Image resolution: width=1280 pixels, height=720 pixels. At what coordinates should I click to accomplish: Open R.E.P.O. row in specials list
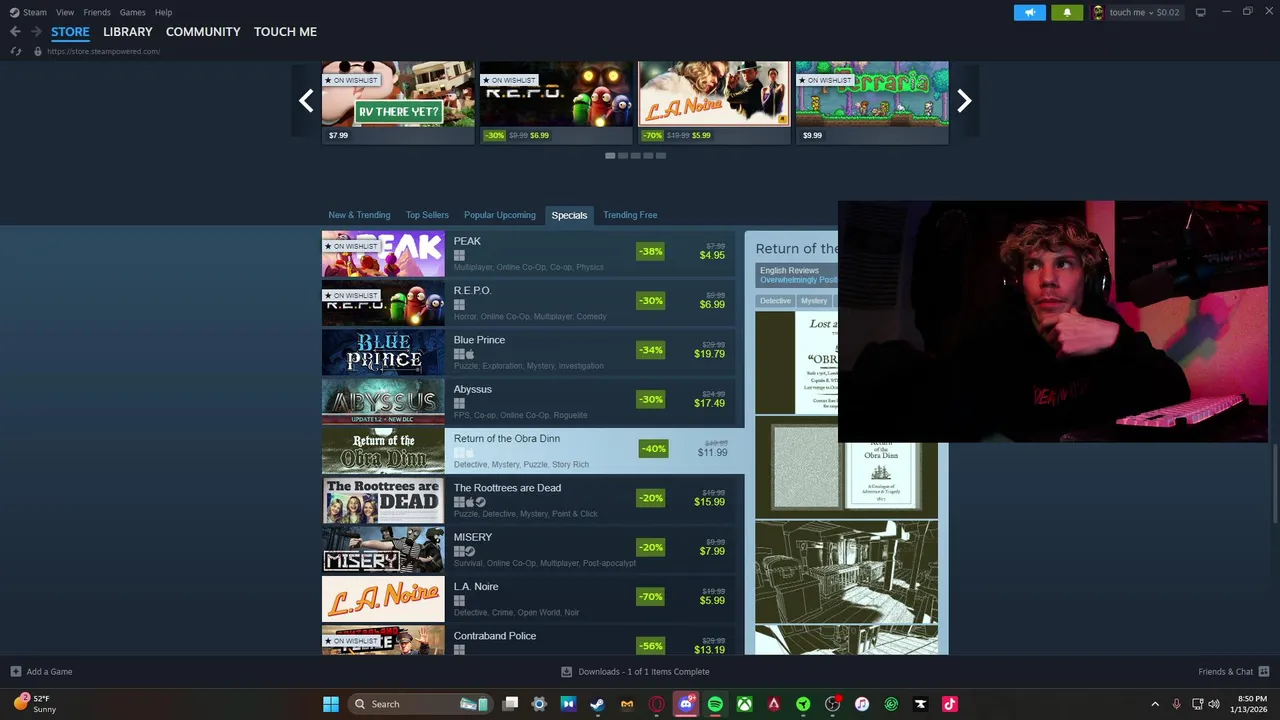pyautogui.click(x=528, y=303)
